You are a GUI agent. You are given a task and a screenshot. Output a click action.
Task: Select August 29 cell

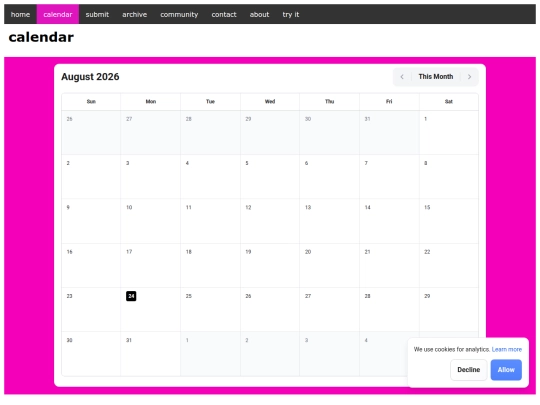[x=449, y=310]
